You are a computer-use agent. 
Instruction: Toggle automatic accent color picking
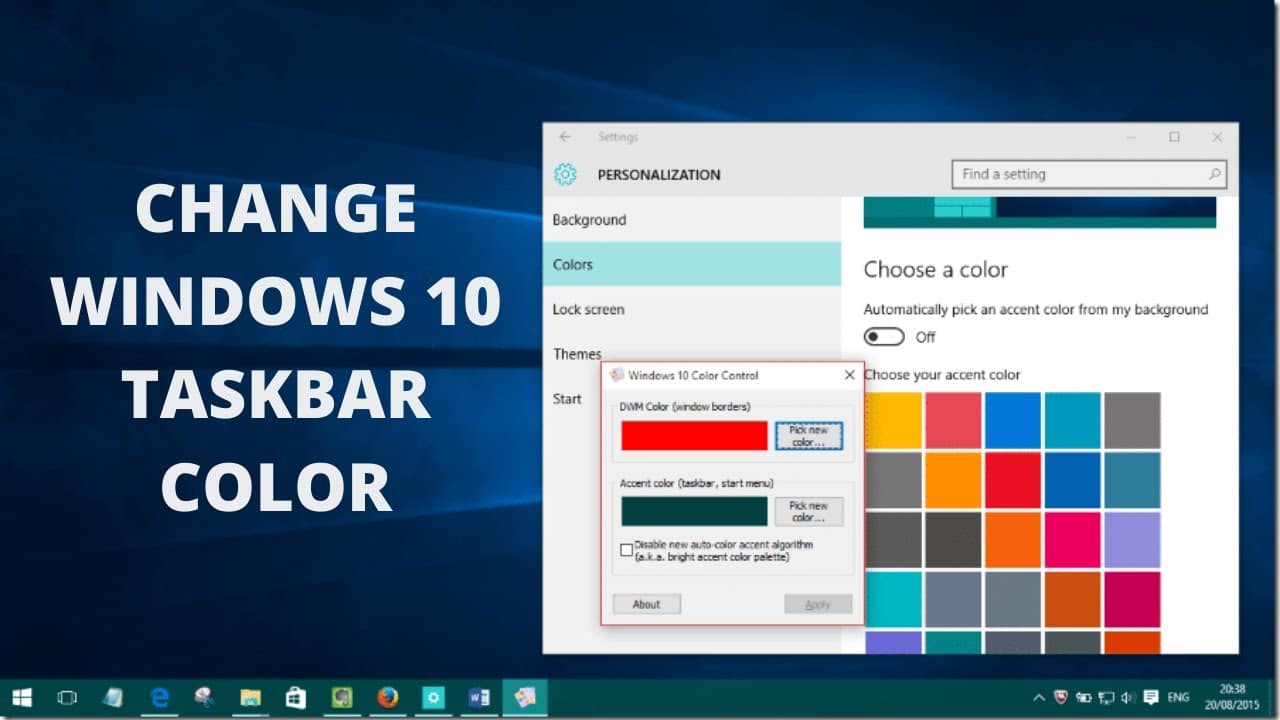[x=884, y=337]
